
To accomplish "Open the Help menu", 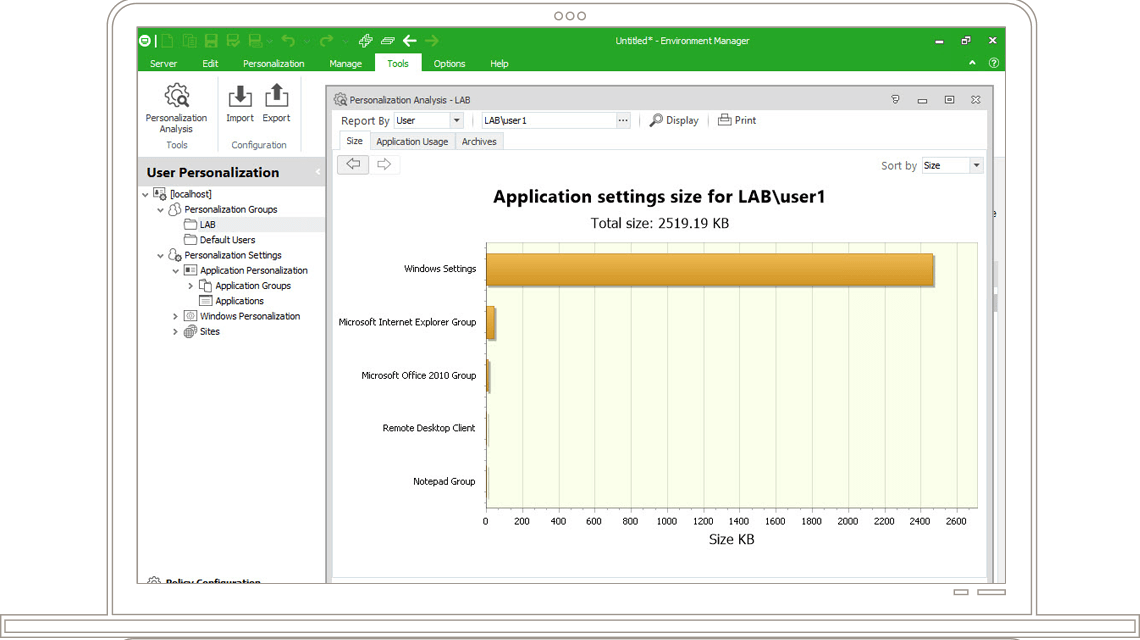I will (x=499, y=64).
